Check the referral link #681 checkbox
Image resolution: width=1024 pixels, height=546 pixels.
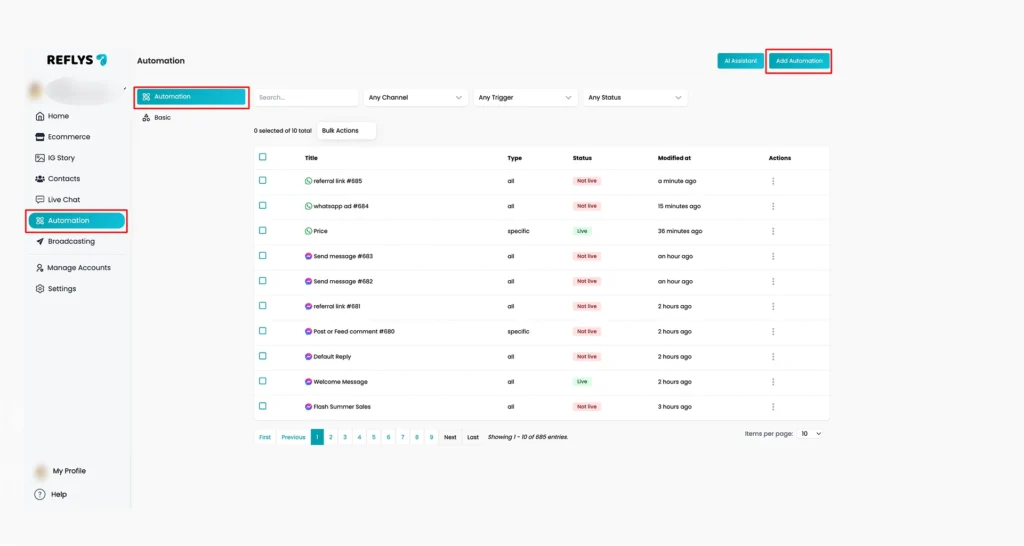point(263,306)
